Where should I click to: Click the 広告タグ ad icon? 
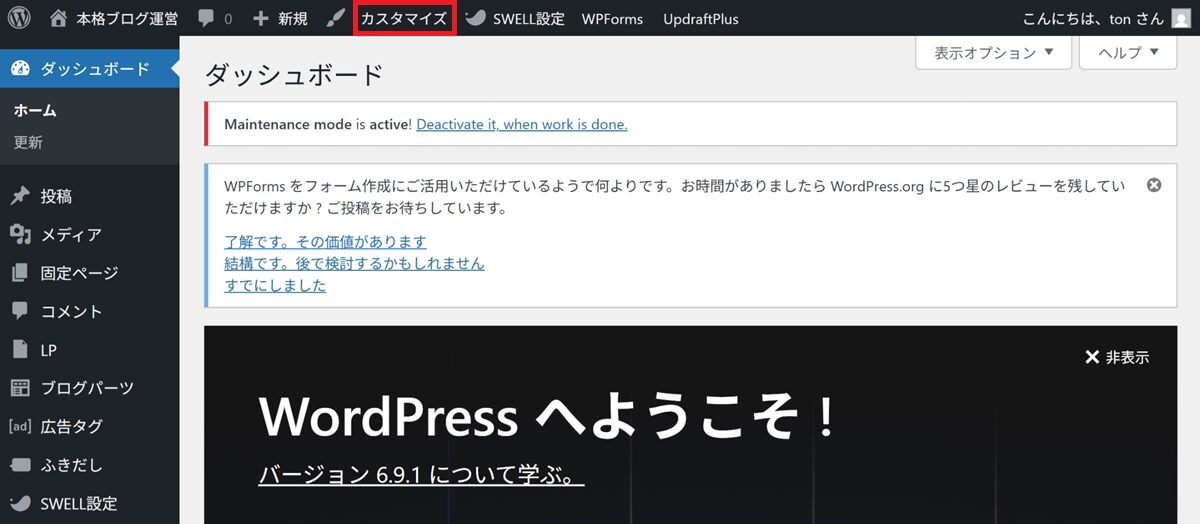coord(20,426)
